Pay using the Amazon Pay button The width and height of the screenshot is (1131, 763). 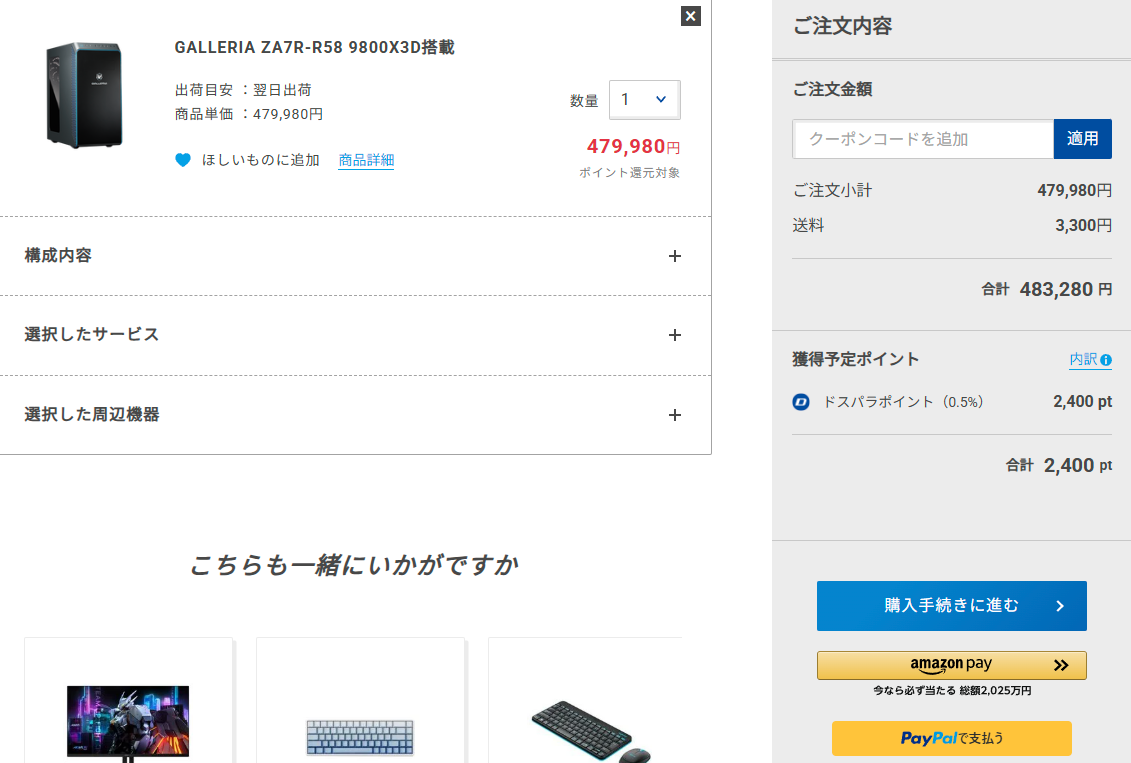click(951, 665)
